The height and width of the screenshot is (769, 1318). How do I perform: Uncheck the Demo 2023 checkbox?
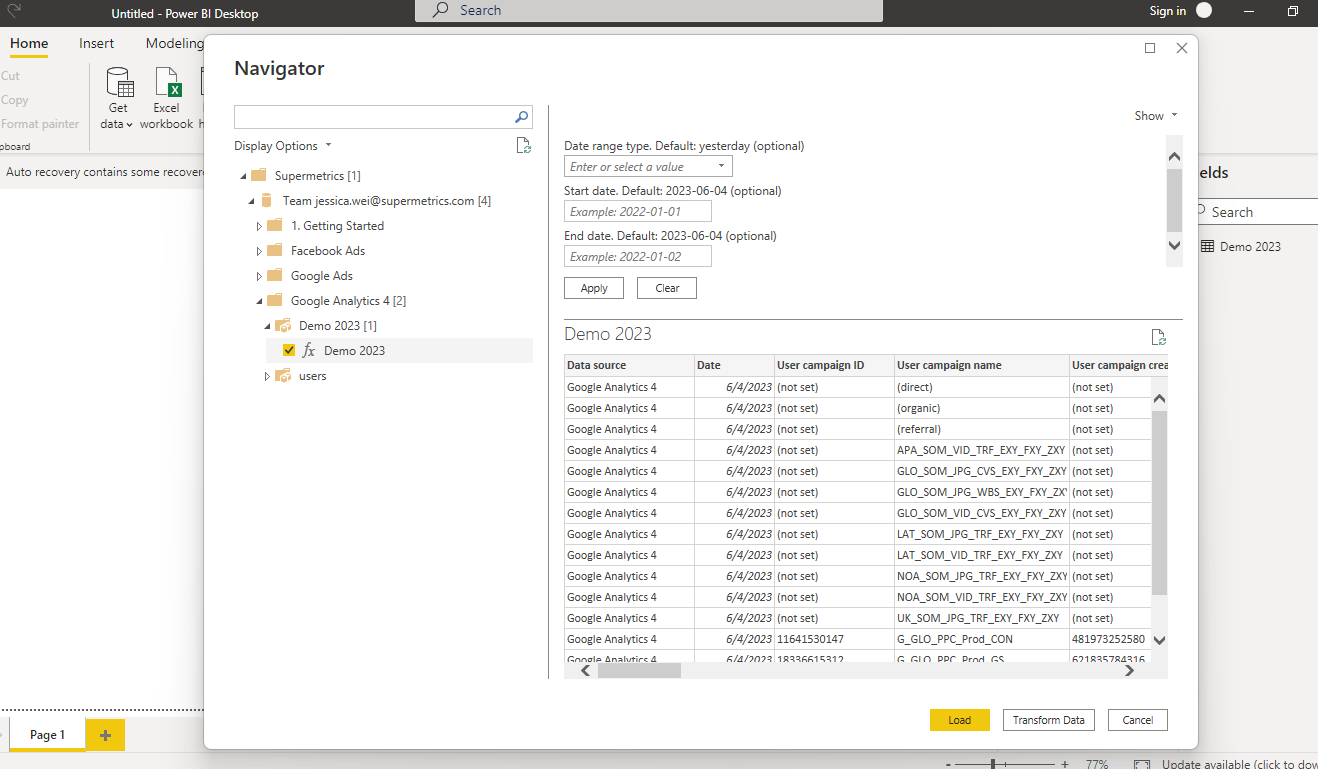coord(289,351)
